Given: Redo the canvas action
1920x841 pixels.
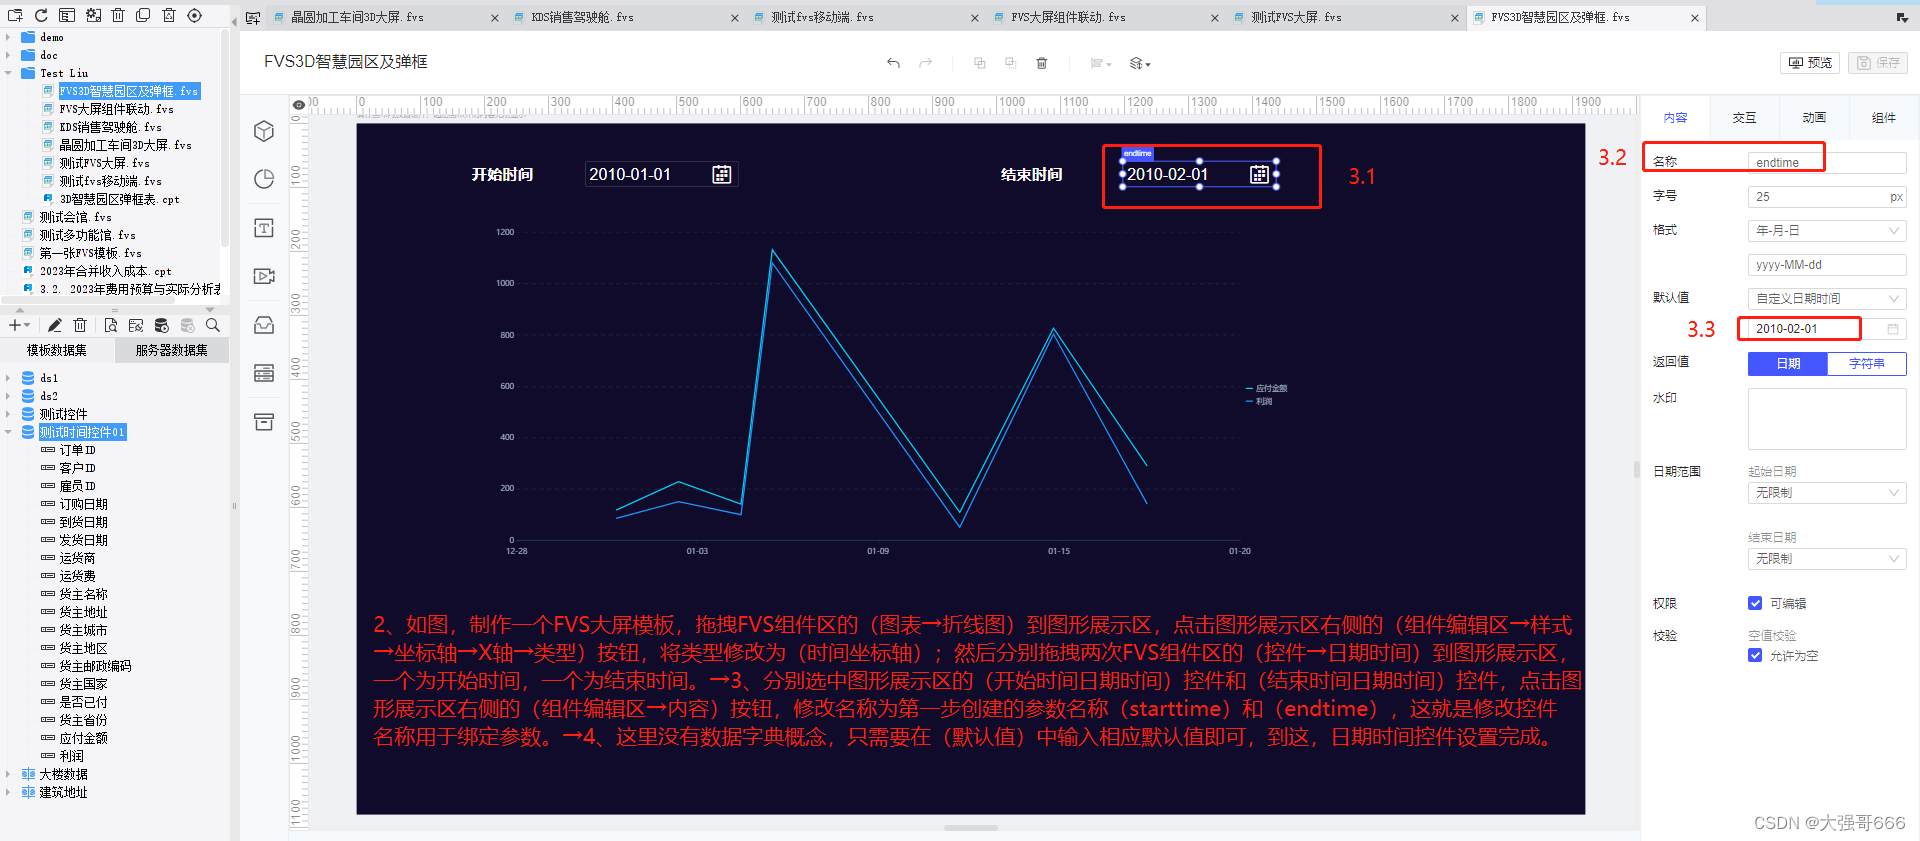Looking at the screenshot, I should coord(925,63).
